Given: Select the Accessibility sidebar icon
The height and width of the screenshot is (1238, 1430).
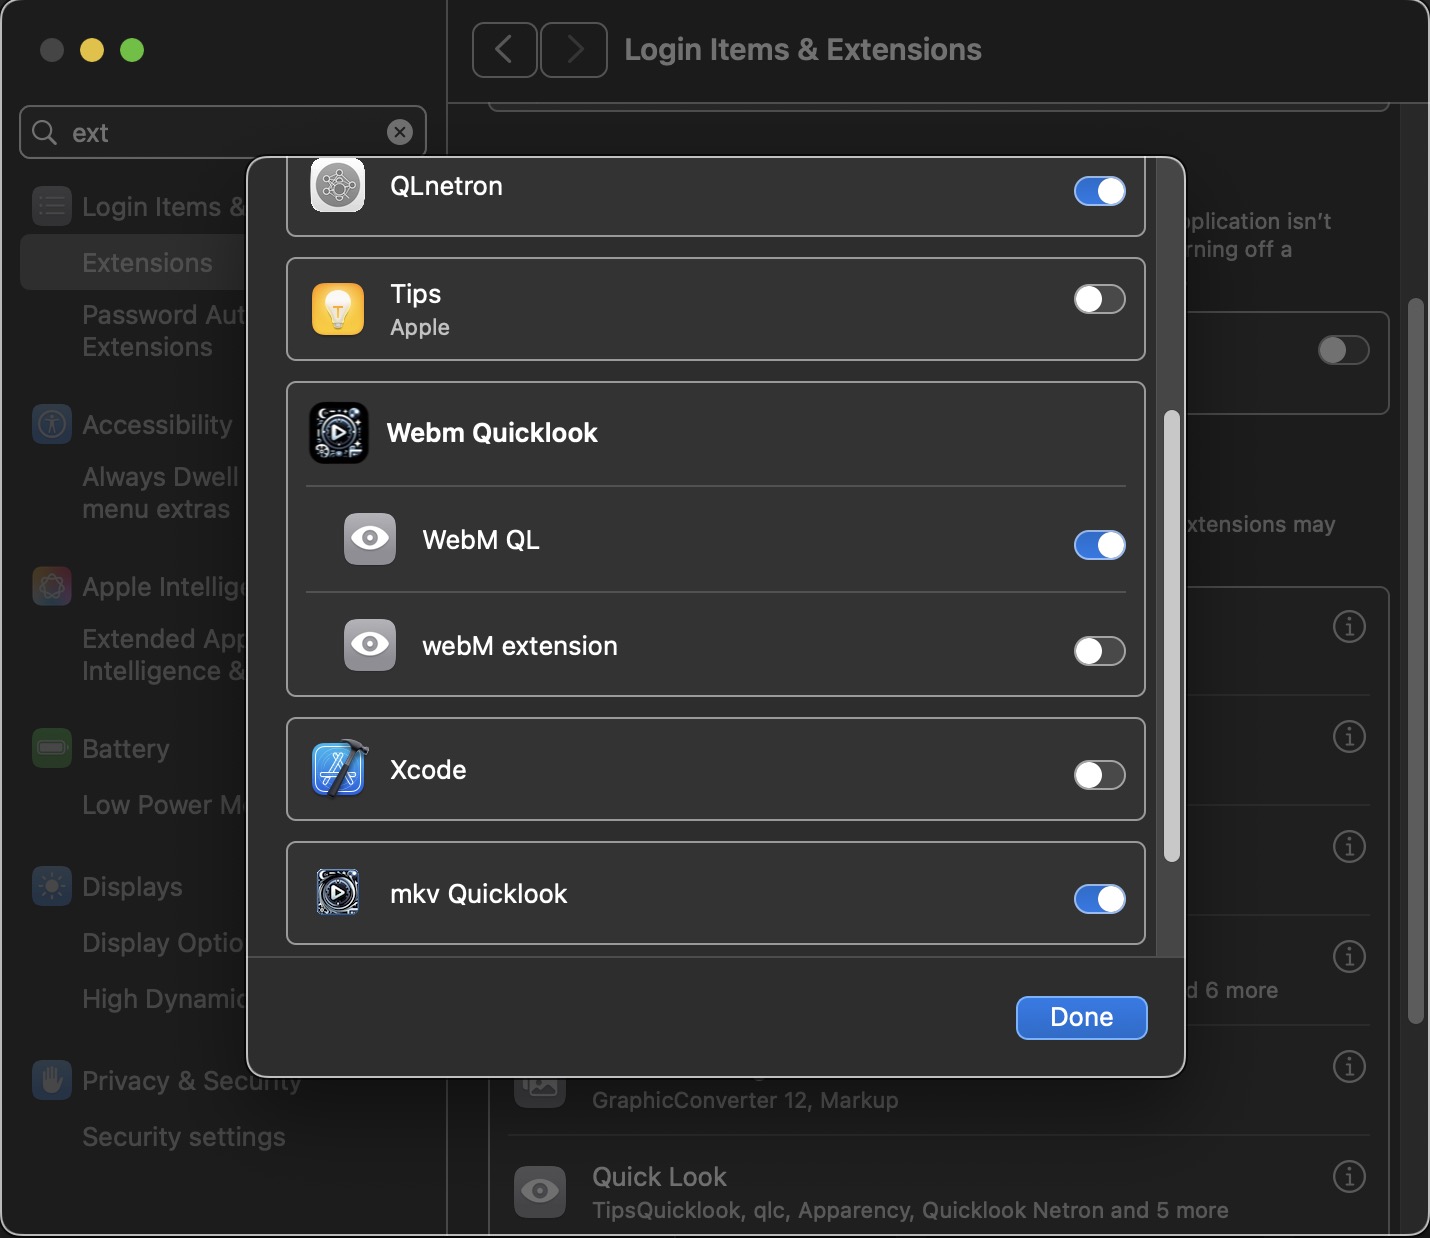Looking at the screenshot, I should [x=52, y=424].
